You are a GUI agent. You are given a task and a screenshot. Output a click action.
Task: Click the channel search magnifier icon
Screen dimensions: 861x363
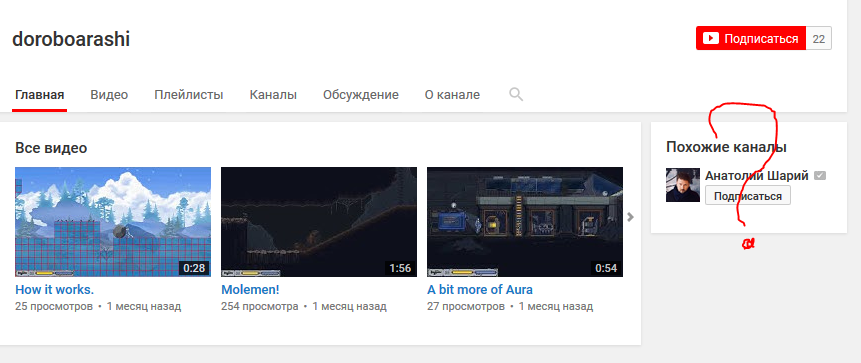(x=516, y=94)
